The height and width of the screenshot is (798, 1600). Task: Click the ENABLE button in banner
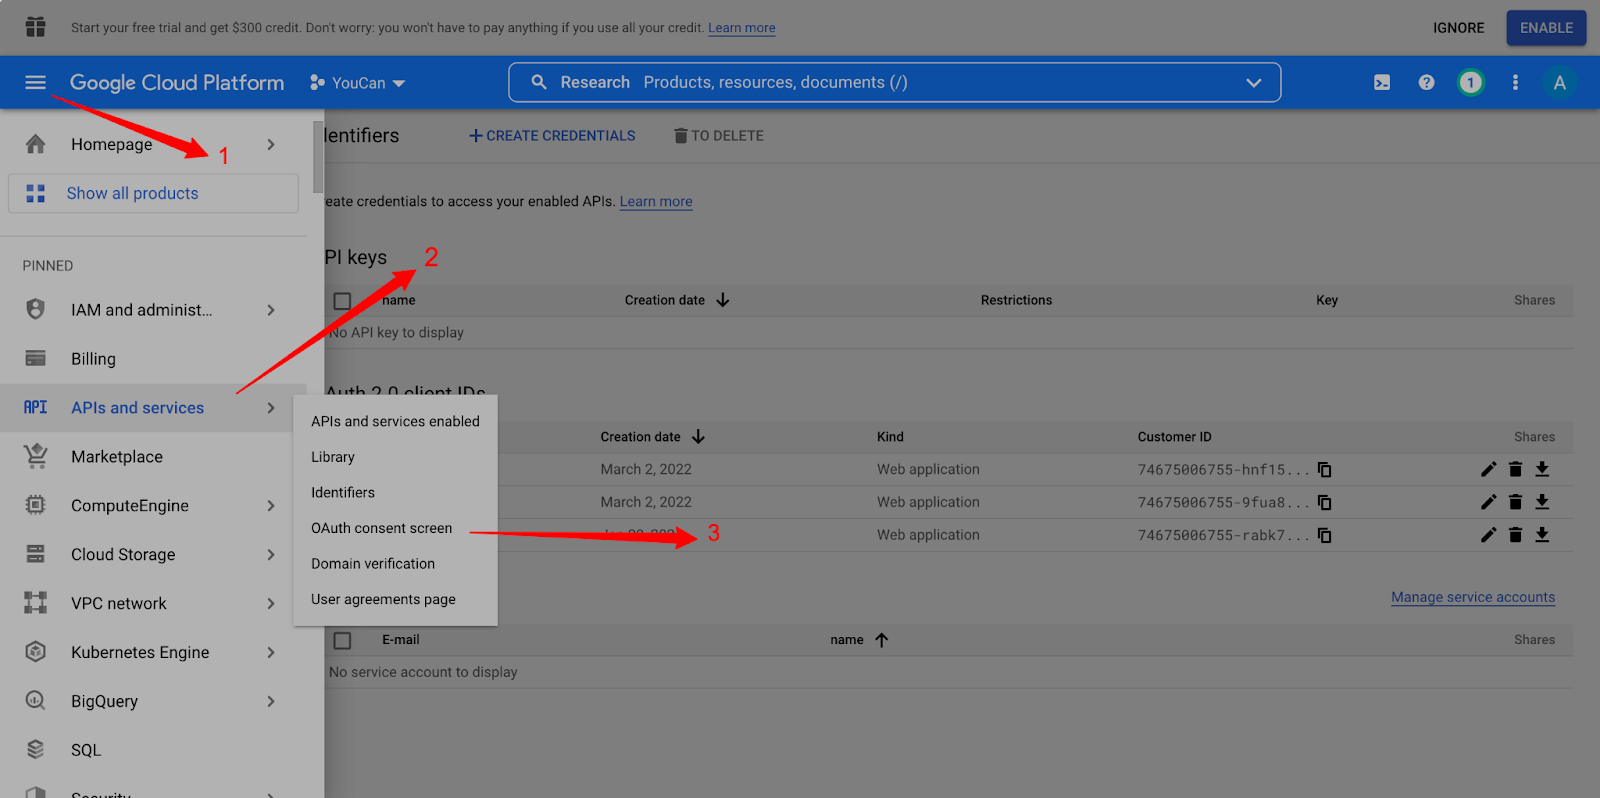[1546, 28]
